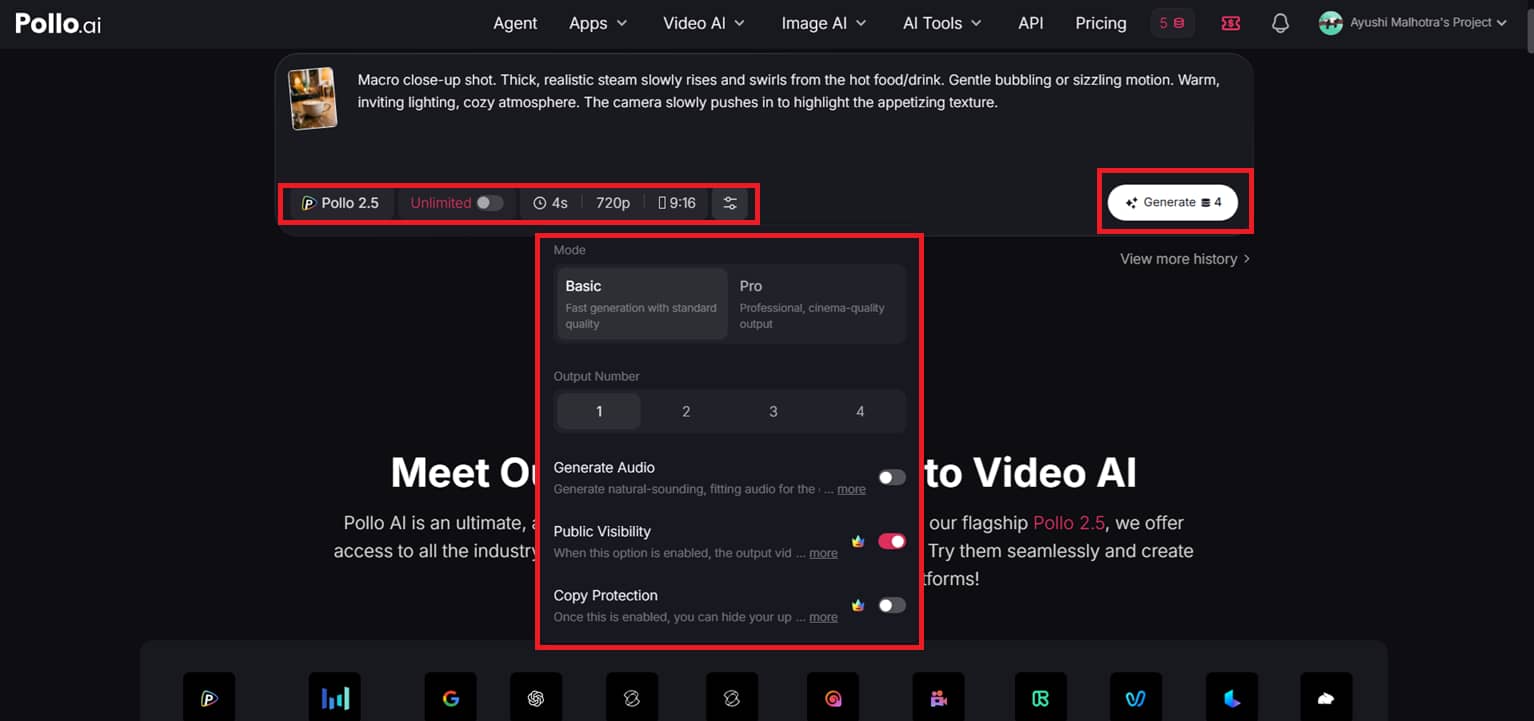Image resolution: width=1534 pixels, height=721 pixels.
Task: Set Output Number to 2
Action: (x=686, y=411)
